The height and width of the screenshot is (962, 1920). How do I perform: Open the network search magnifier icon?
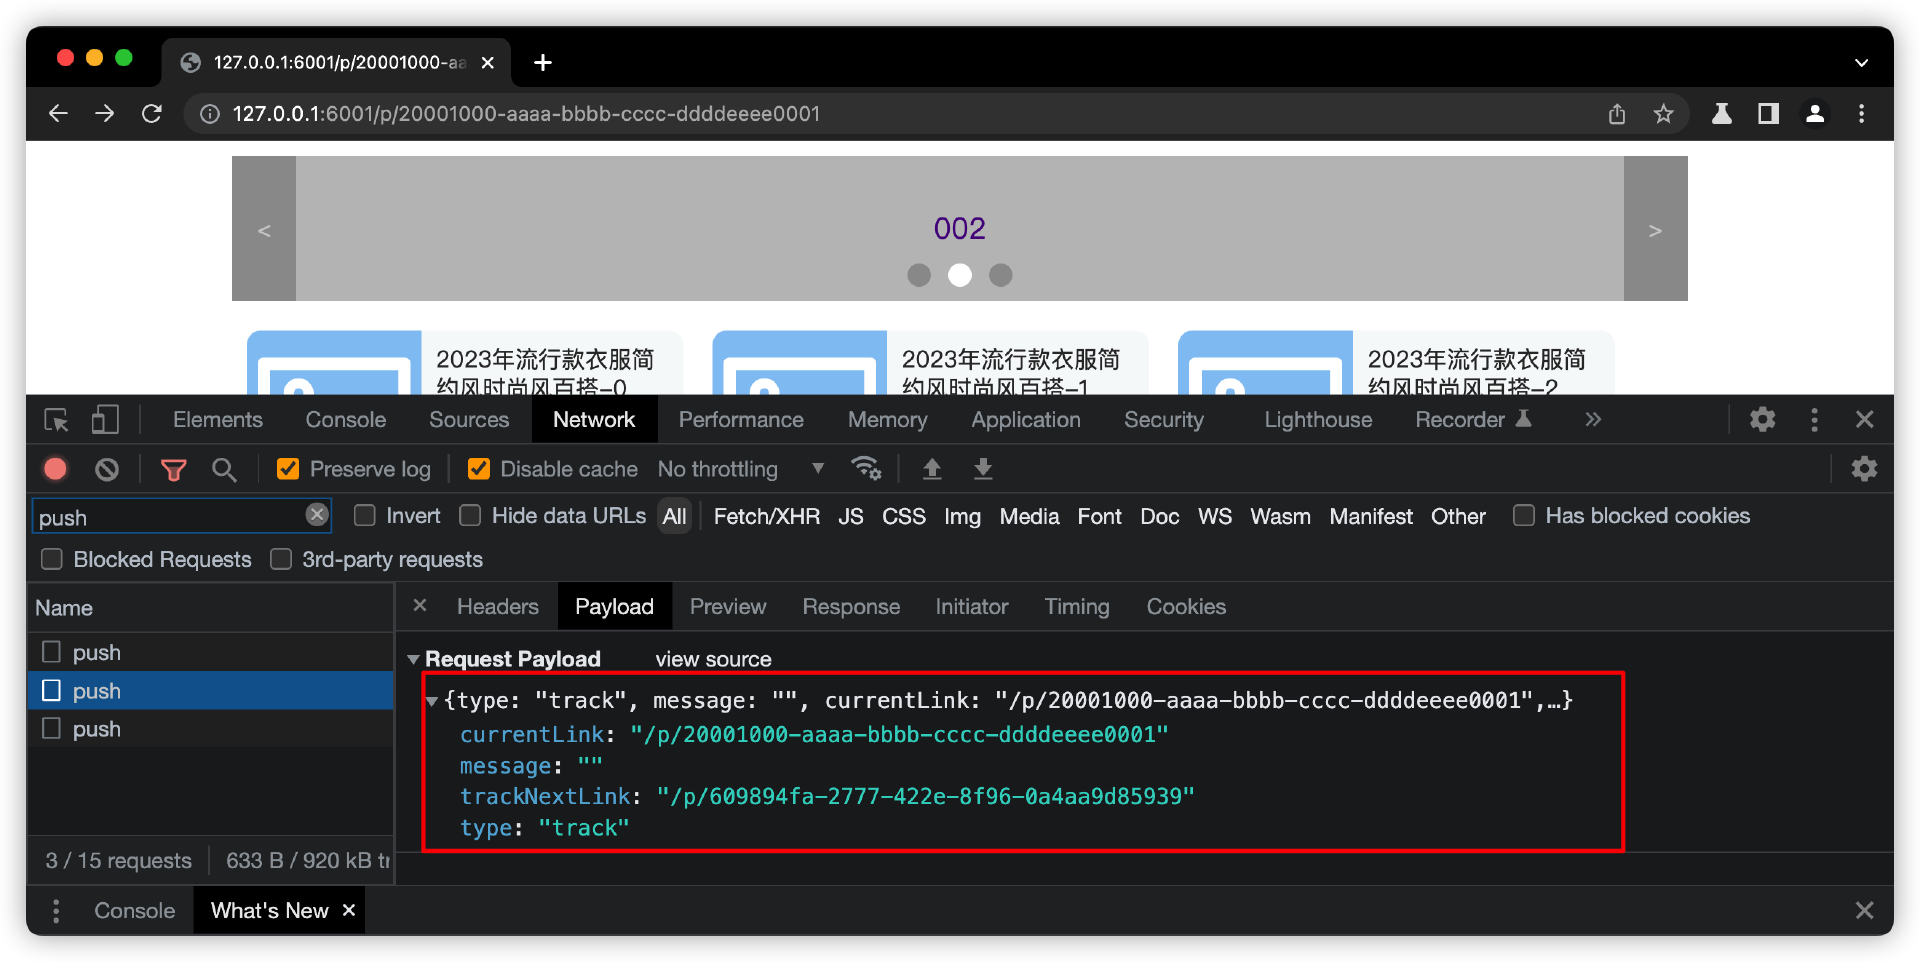coord(224,469)
